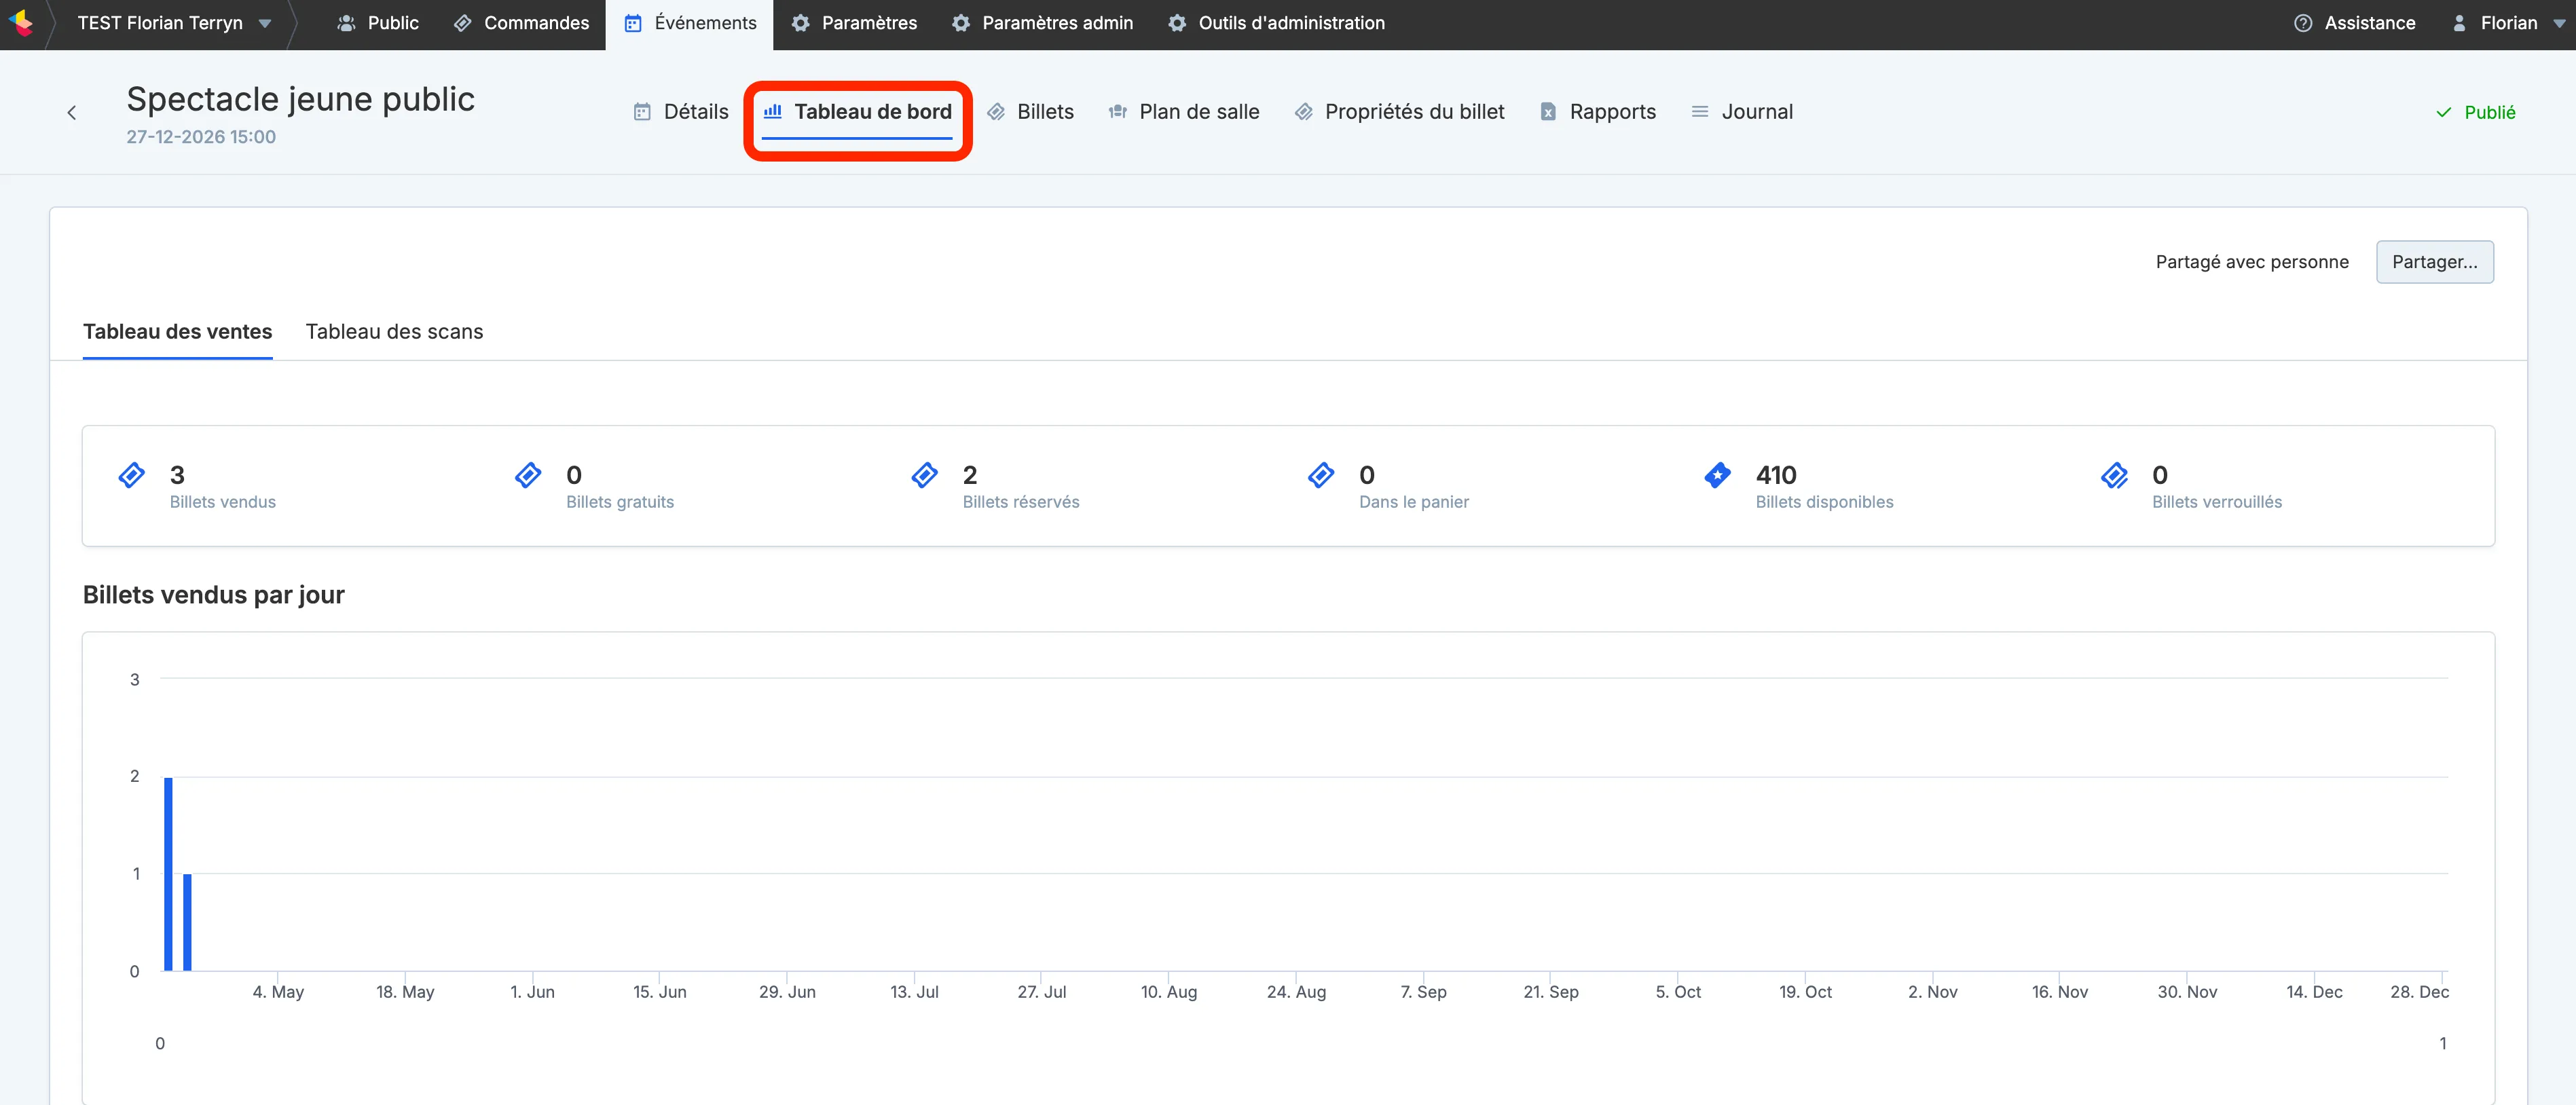Expand the Florian user menu arrow
The height and width of the screenshot is (1105, 2576).
coord(2560,23)
